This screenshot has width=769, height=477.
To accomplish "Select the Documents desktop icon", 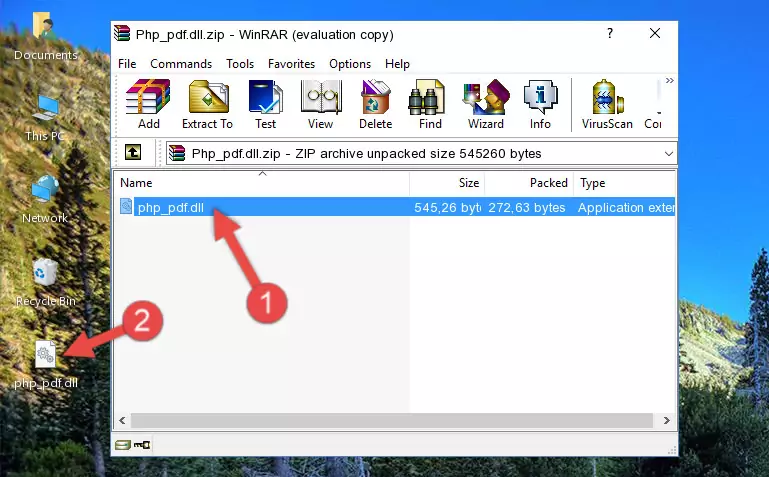I will point(46,36).
